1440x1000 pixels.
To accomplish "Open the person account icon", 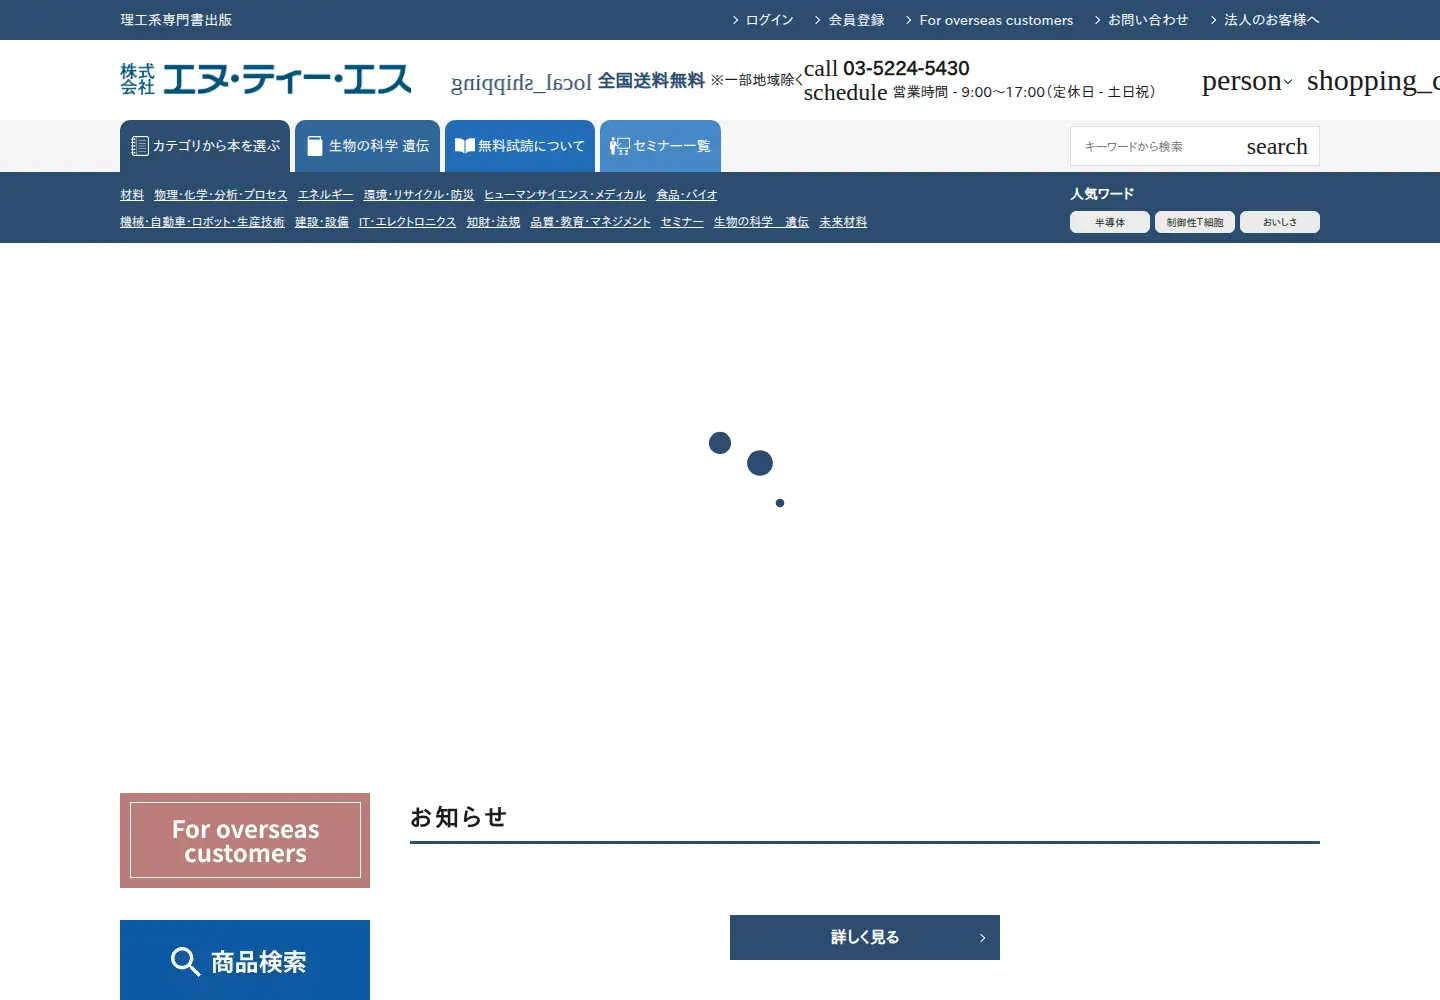I will click(1241, 80).
